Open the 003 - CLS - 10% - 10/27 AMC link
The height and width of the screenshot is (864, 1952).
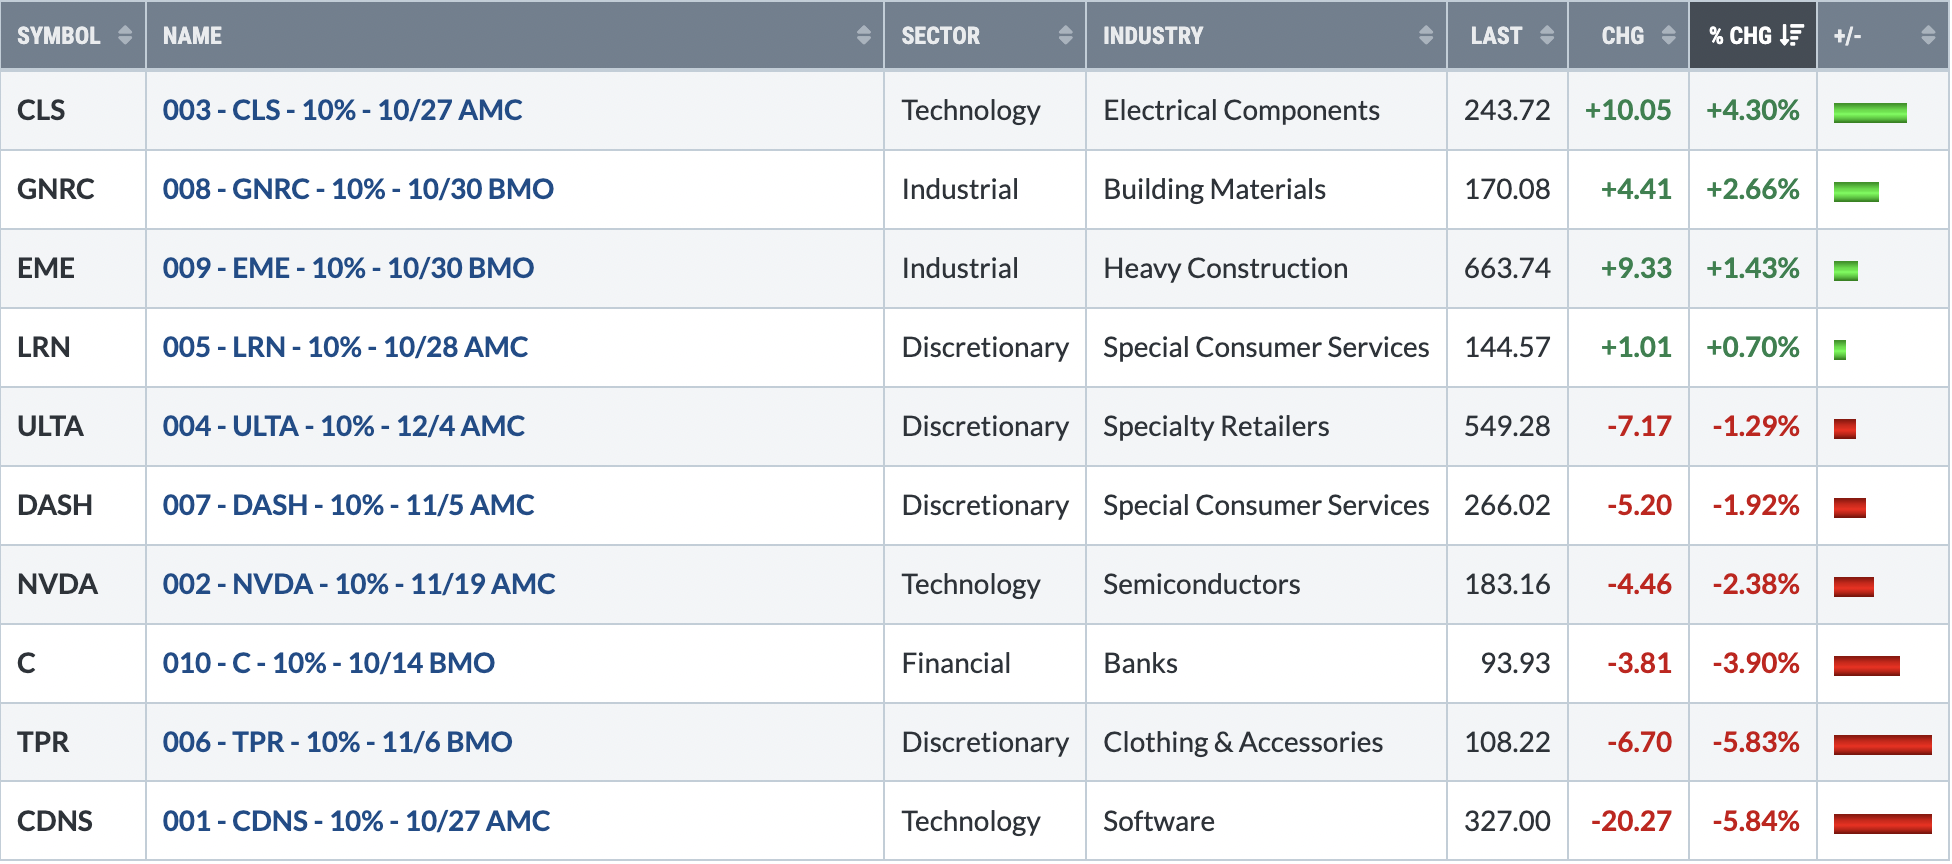click(342, 110)
